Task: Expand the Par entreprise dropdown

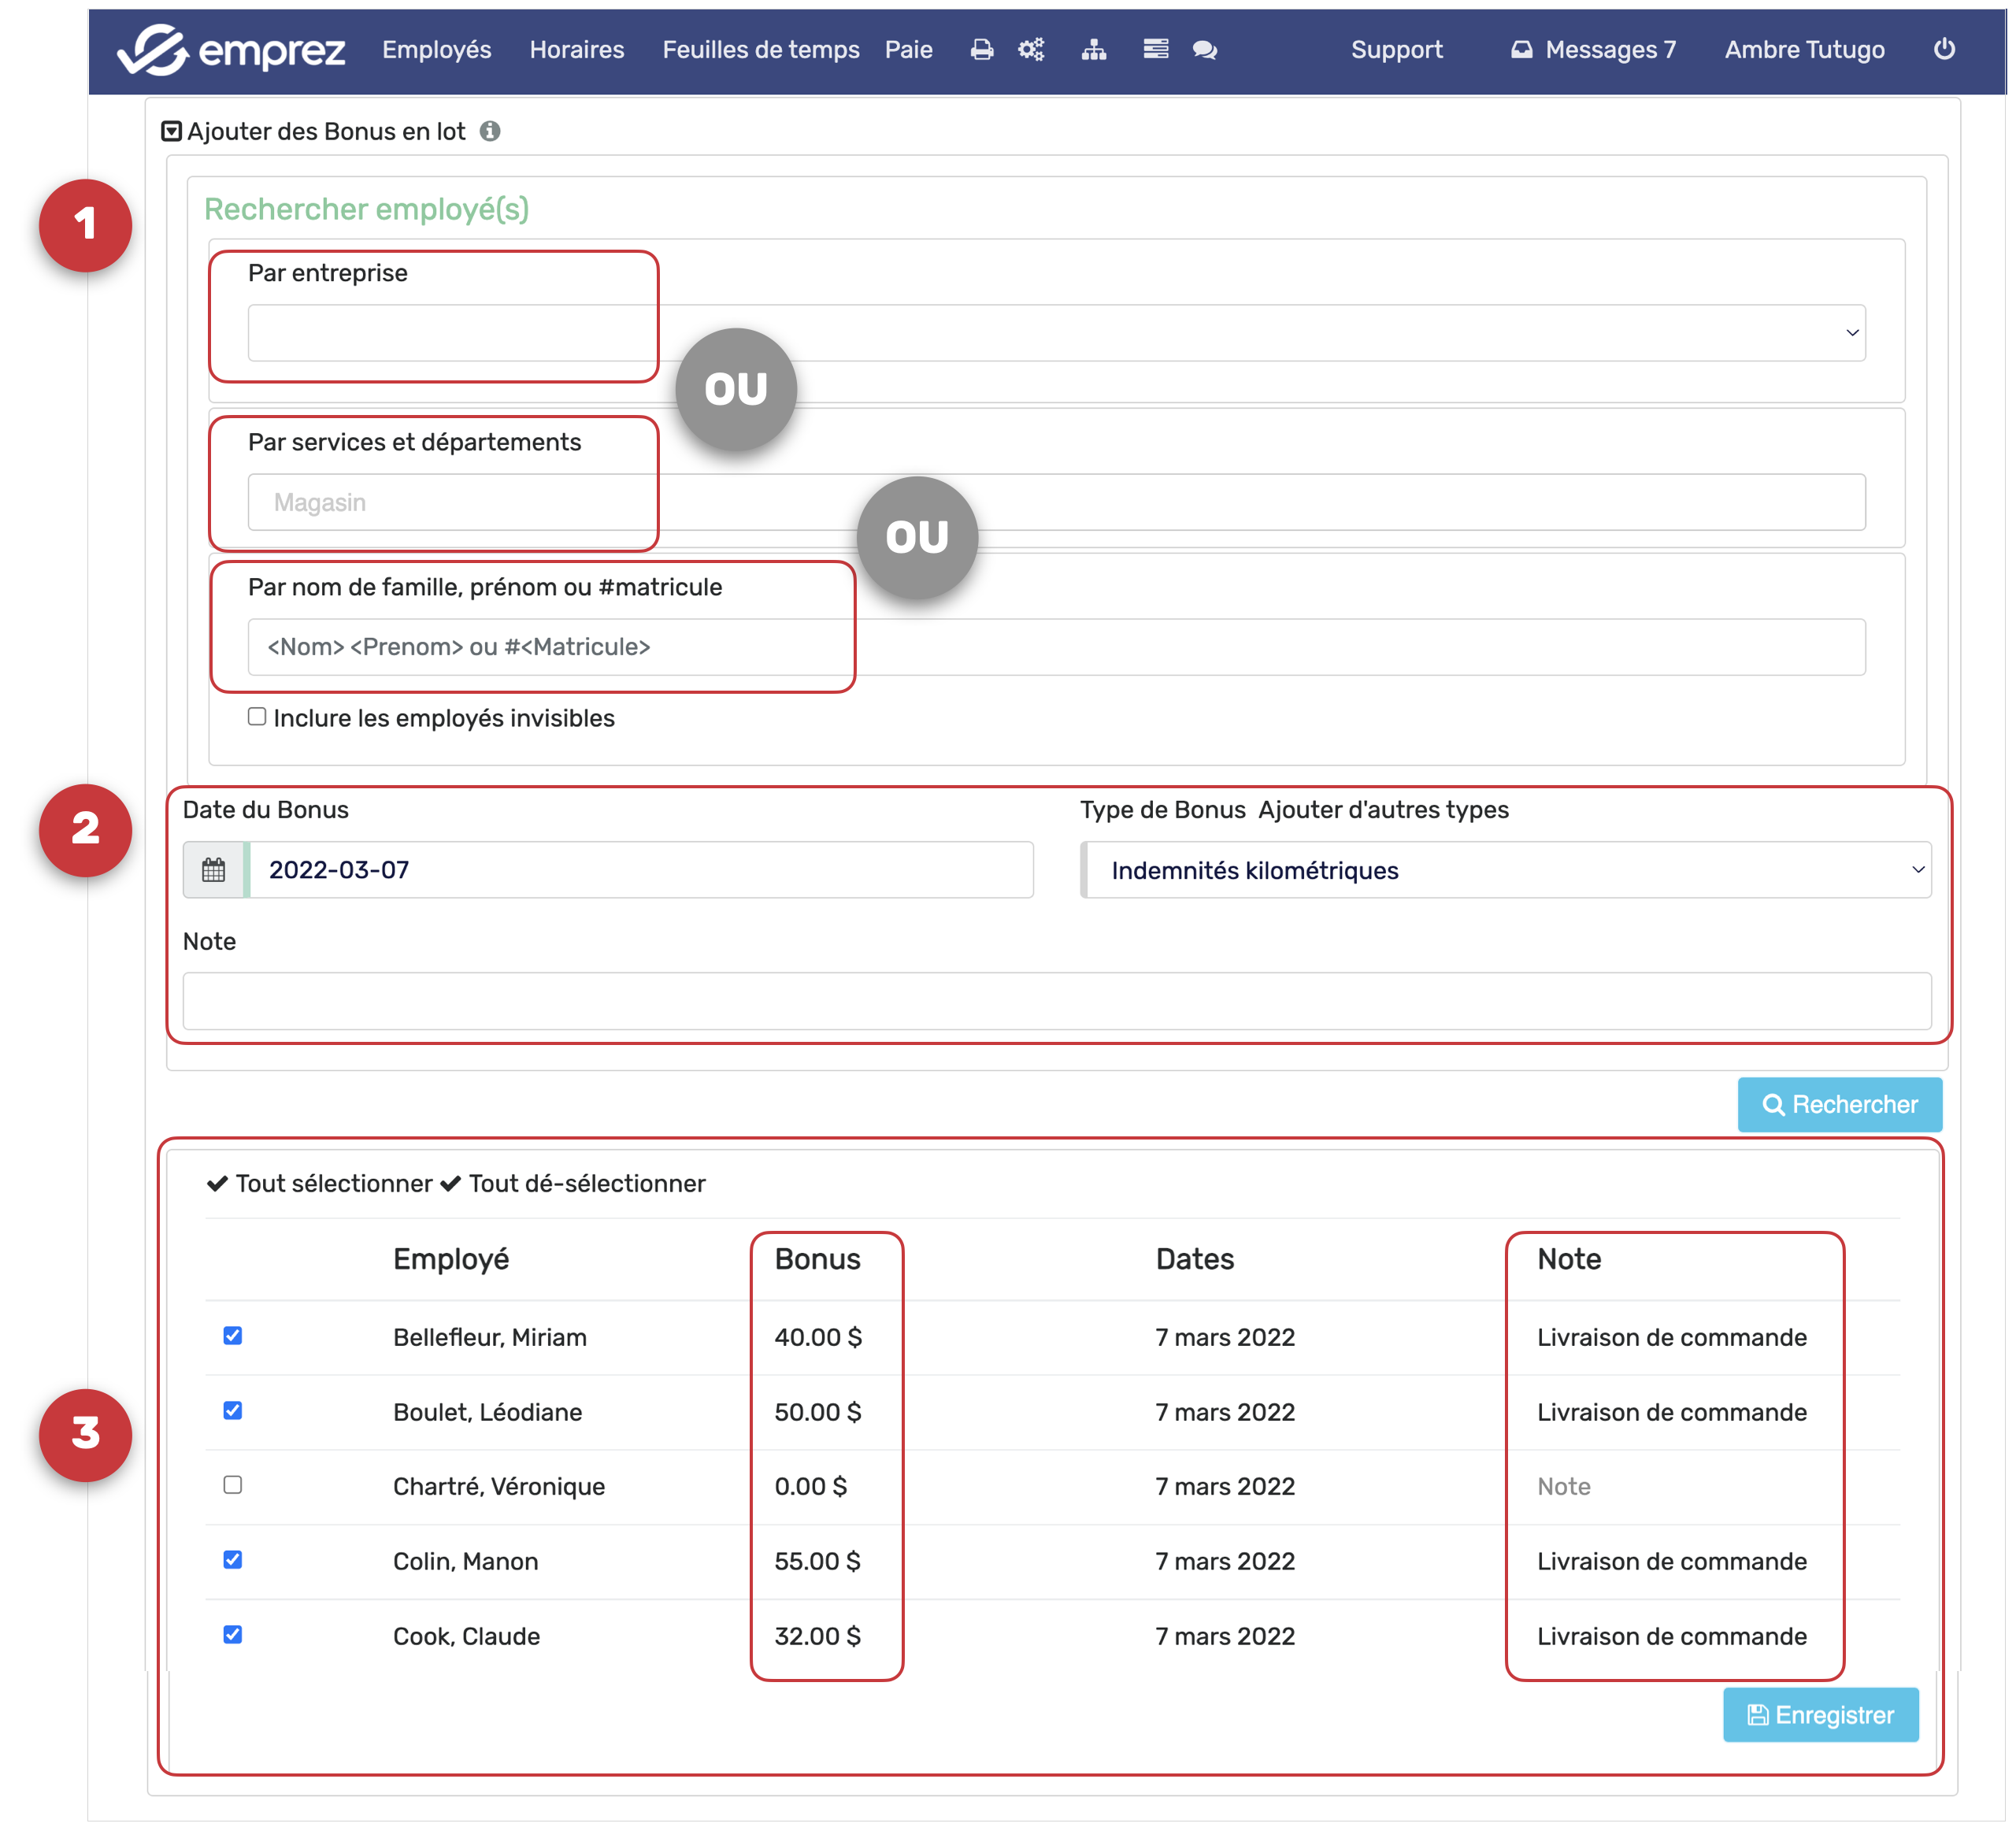Action: tap(1056, 333)
